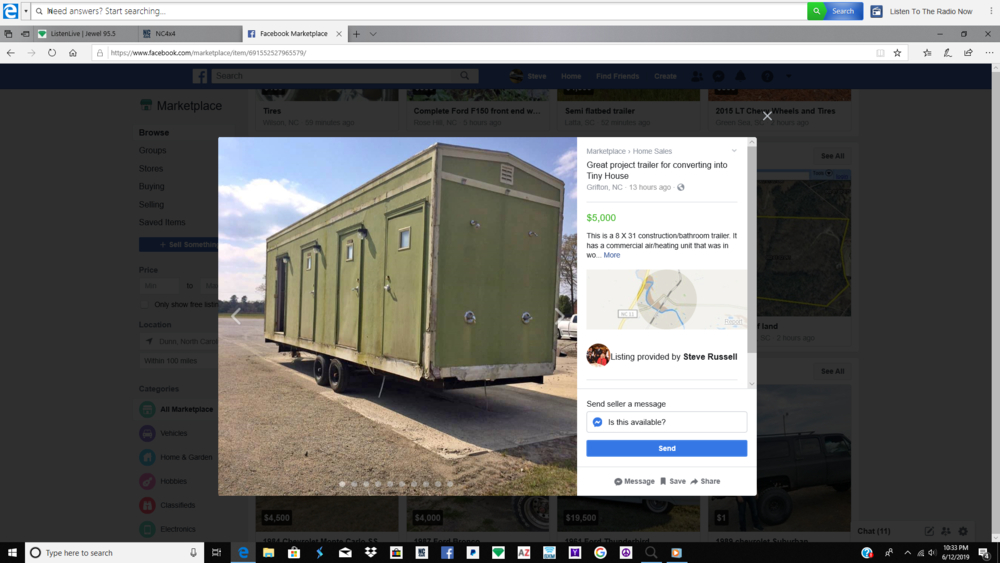Share this page from Edge toolbar
This screenshot has height=563, width=1000.
(968, 53)
